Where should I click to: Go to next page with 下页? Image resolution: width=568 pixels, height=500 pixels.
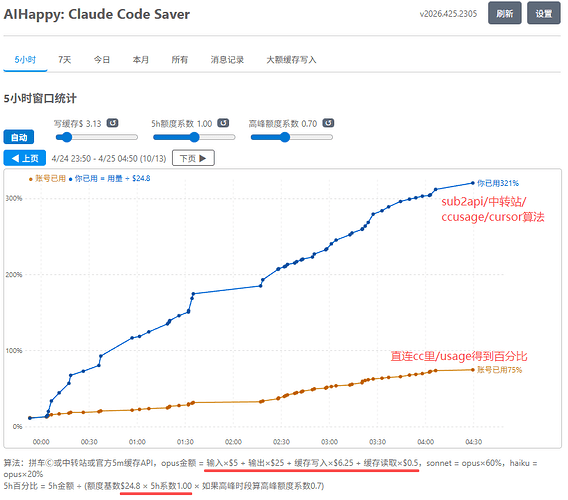193,158
